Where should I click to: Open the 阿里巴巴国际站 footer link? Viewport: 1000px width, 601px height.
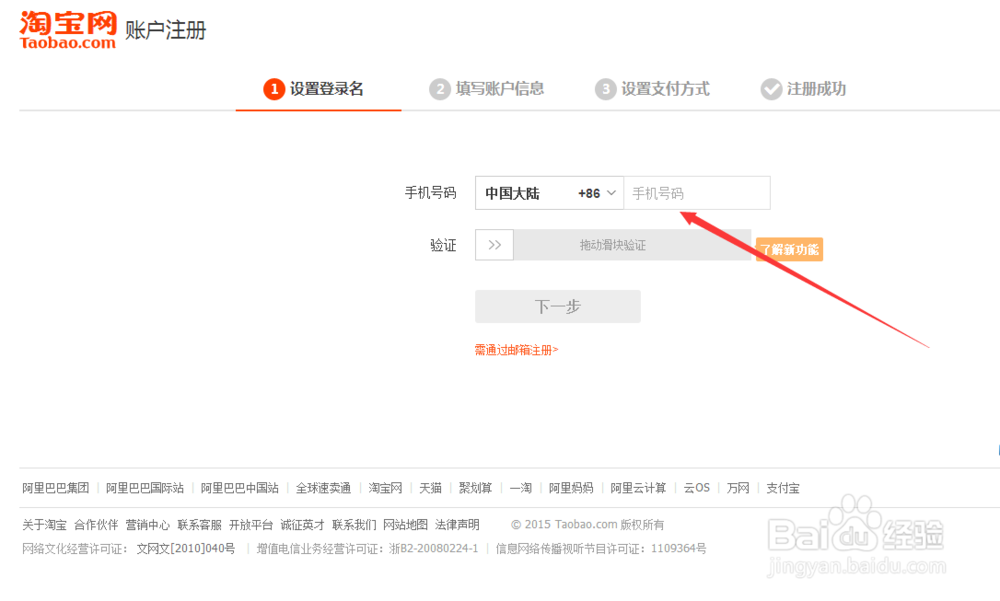coord(145,488)
